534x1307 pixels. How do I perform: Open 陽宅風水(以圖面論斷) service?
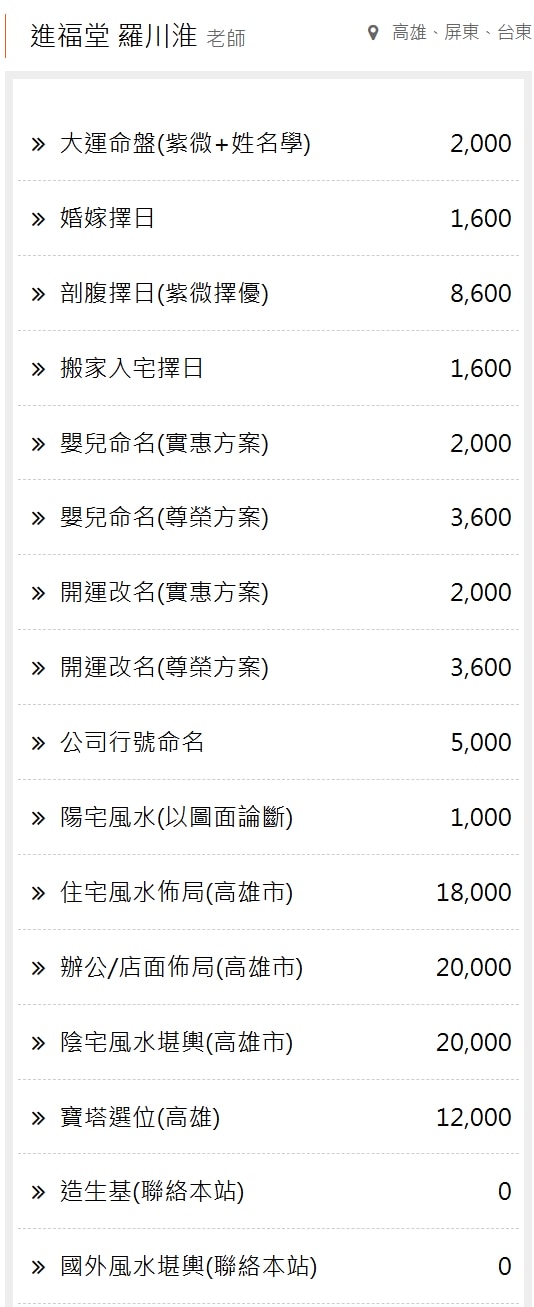(268, 817)
